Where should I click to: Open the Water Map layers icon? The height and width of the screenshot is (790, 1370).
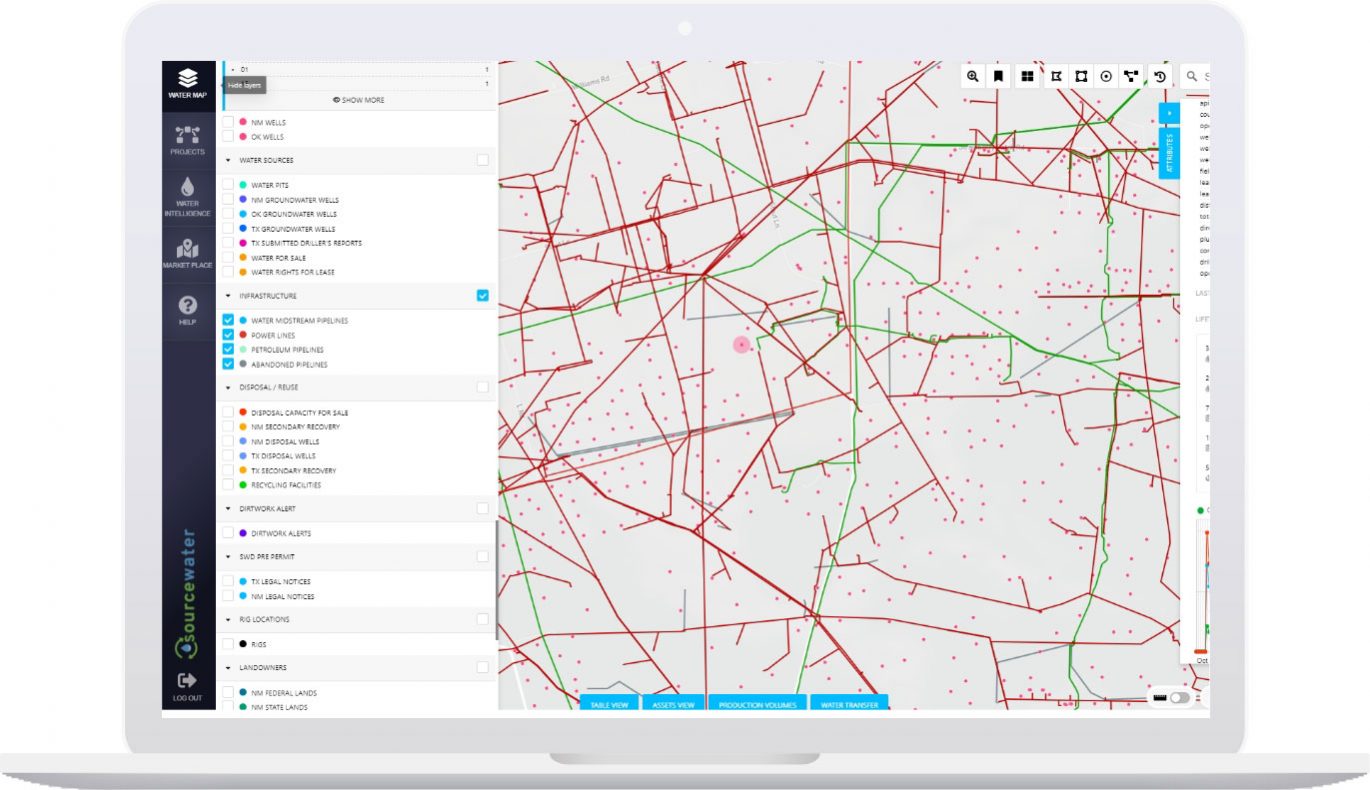[188, 78]
